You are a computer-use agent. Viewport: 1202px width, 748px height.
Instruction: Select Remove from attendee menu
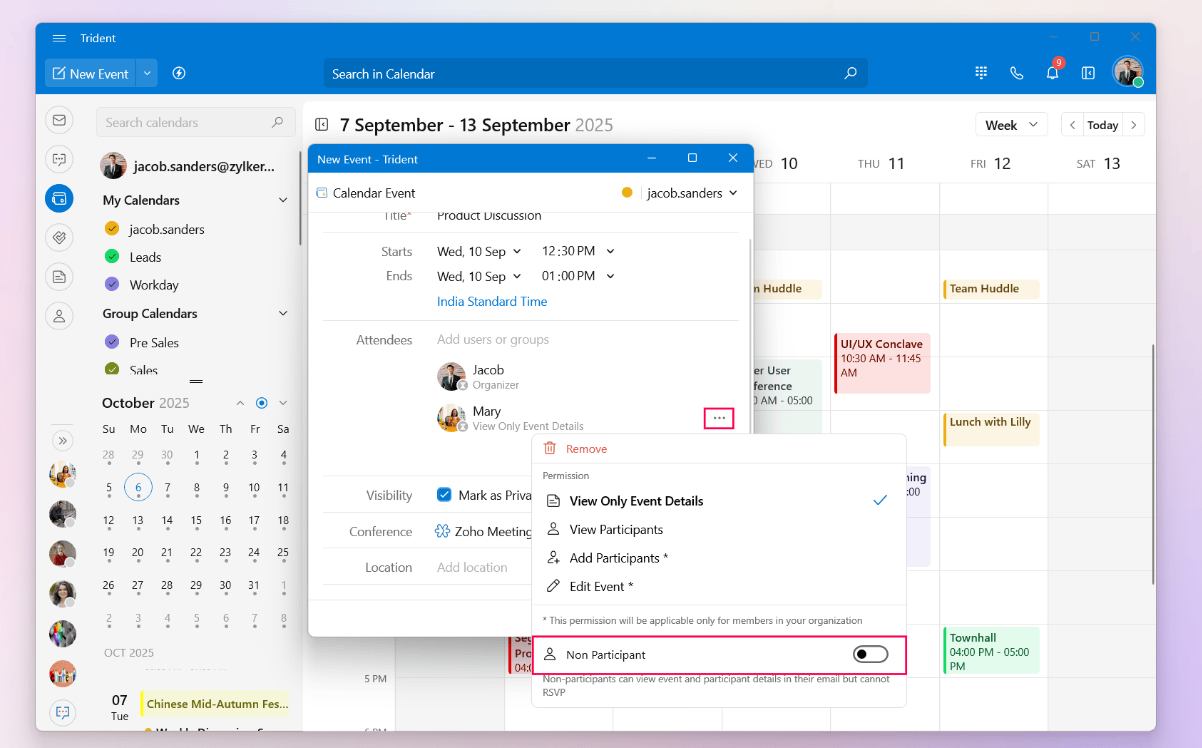click(718, 449)
